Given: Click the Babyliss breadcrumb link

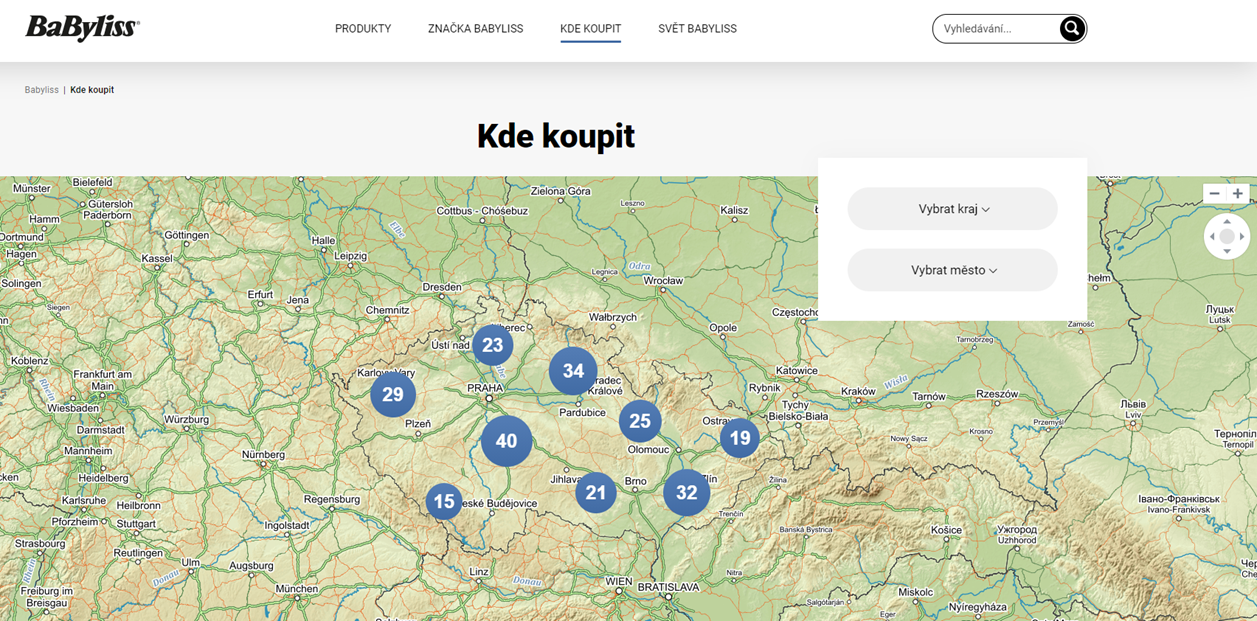Looking at the screenshot, I should coord(42,90).
